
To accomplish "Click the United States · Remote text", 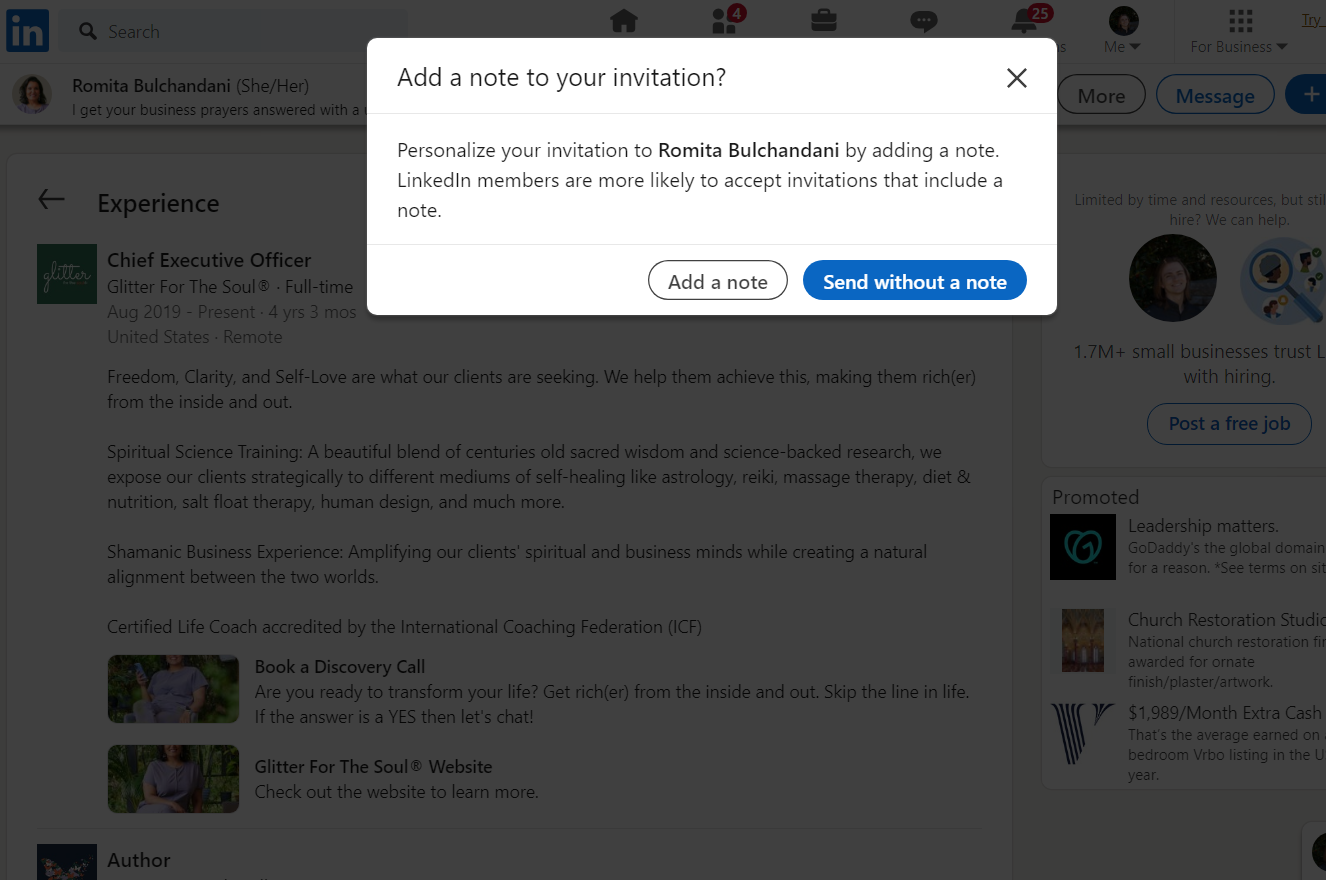I will point(195,337).
